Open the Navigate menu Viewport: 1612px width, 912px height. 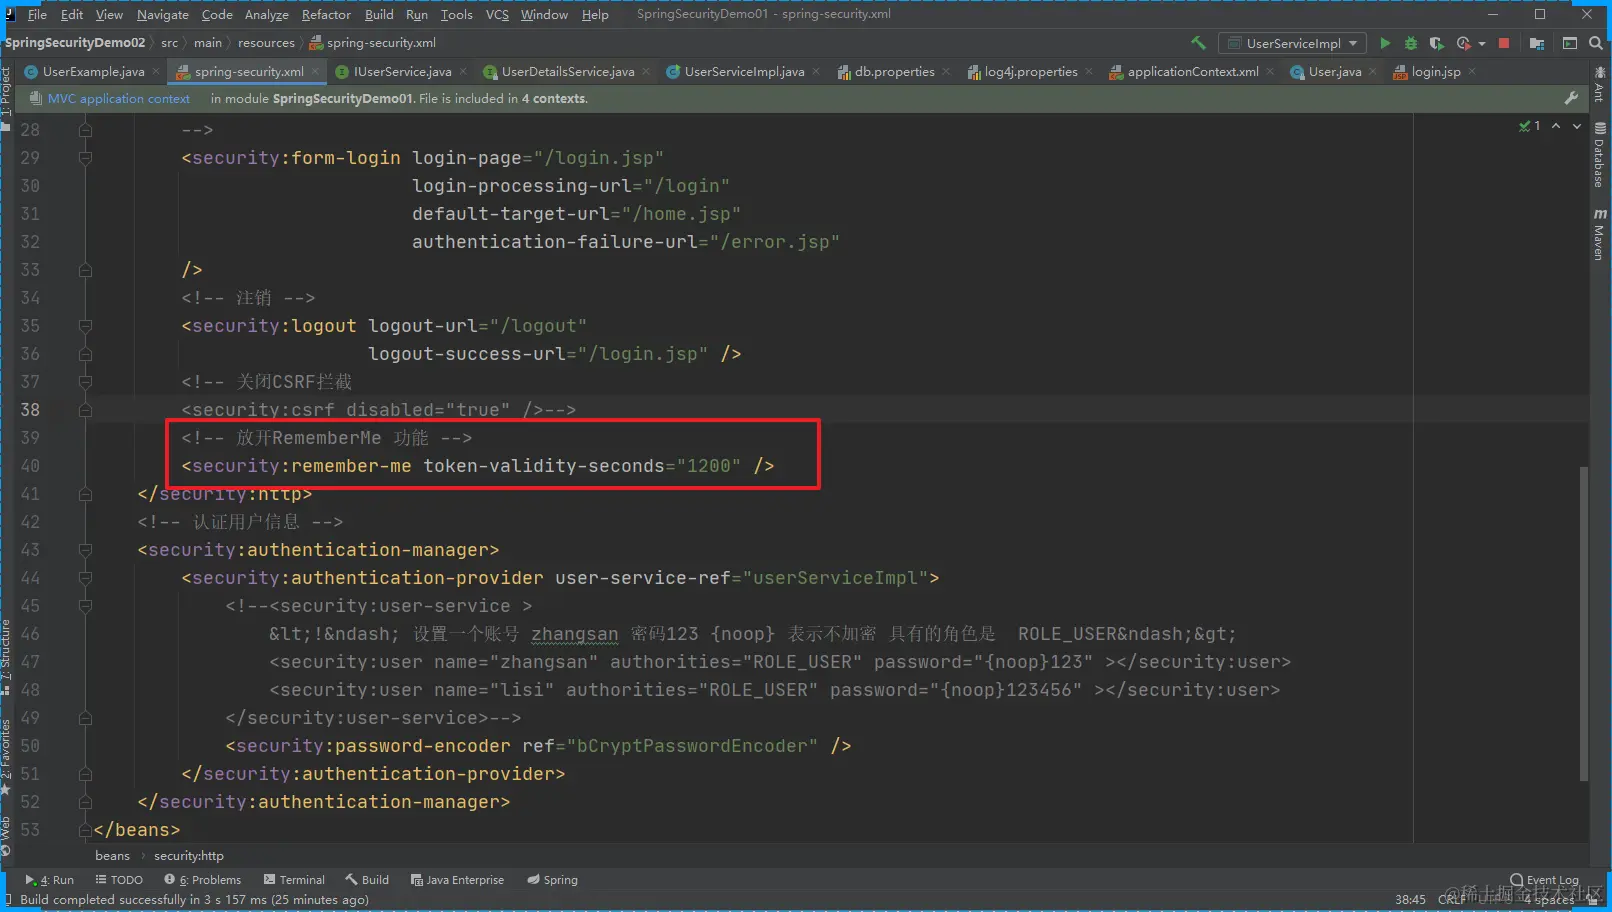click(x=163, y=14)
